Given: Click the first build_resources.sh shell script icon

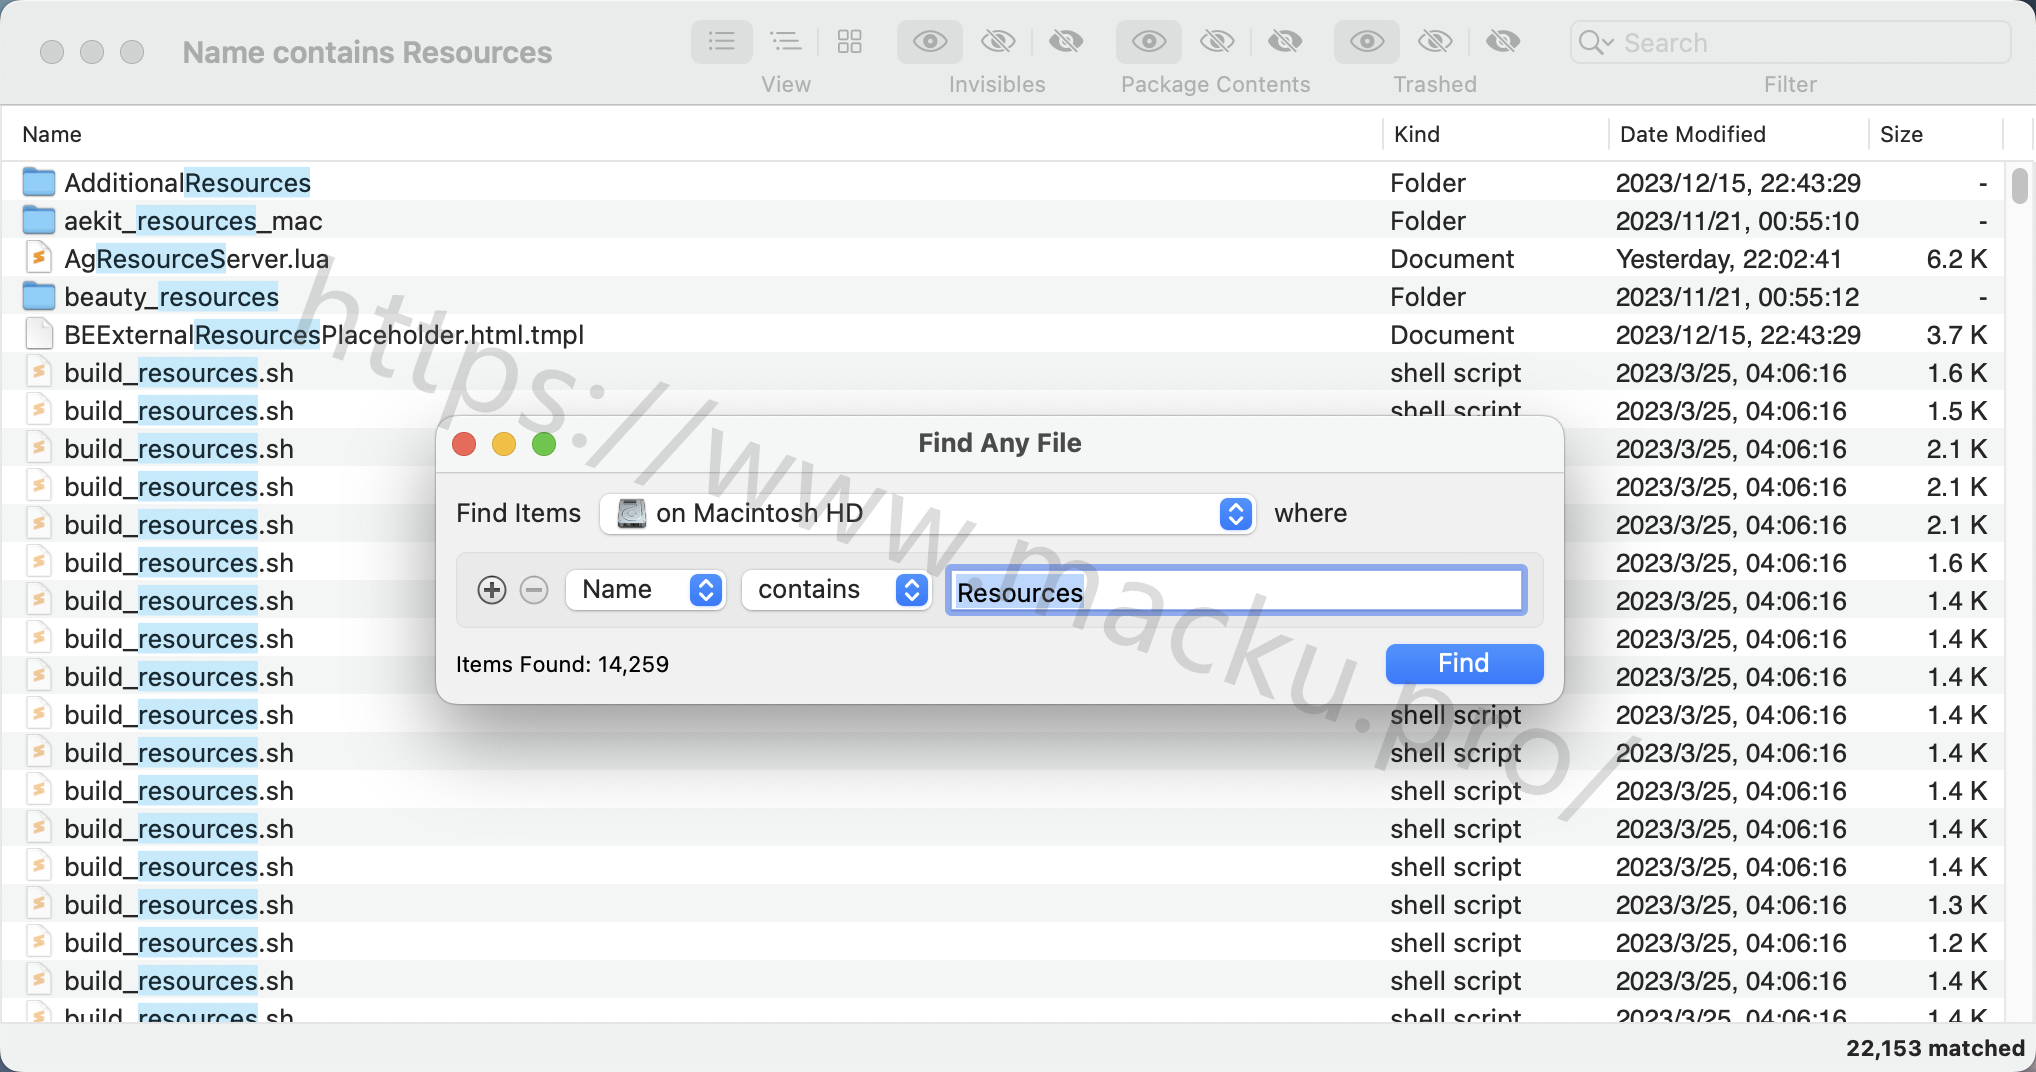Looking at the screenshot, I should [39, 372].
